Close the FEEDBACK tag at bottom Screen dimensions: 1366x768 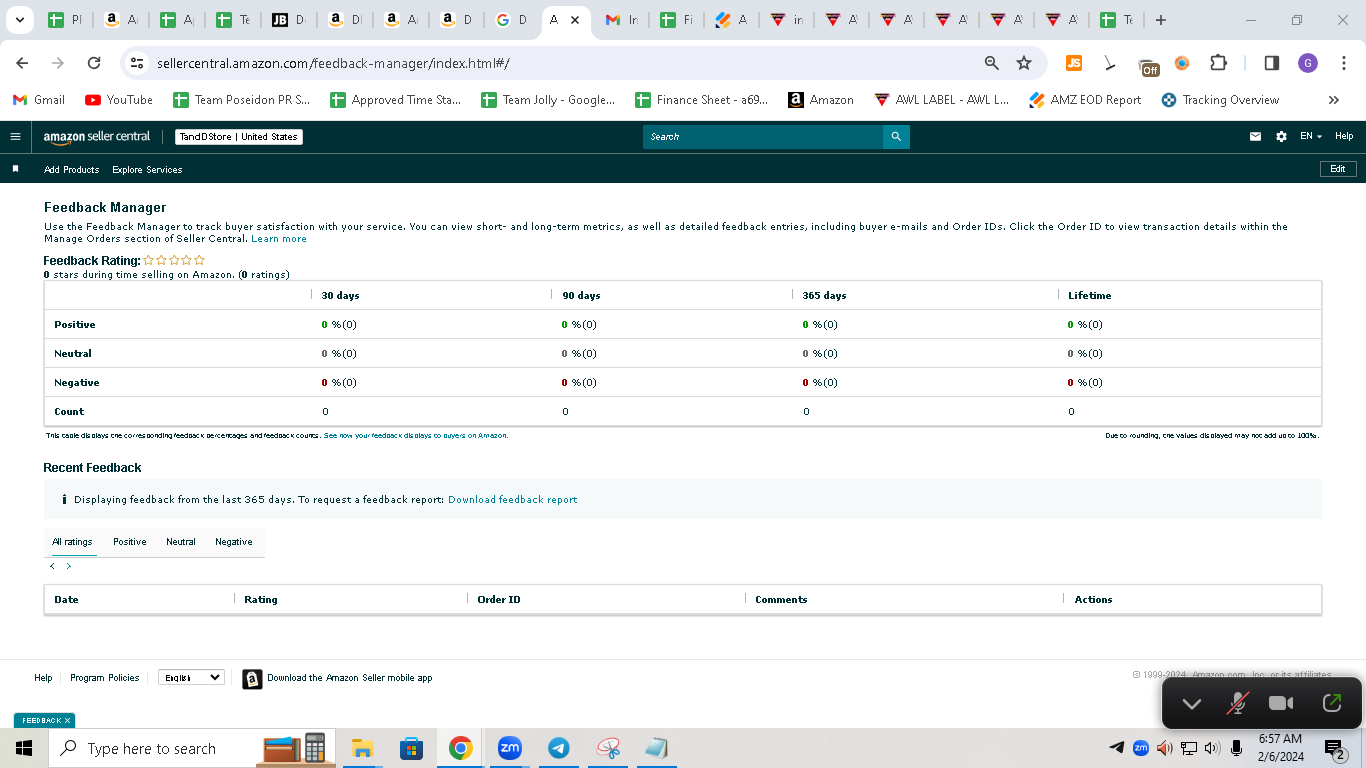(67, 720)
